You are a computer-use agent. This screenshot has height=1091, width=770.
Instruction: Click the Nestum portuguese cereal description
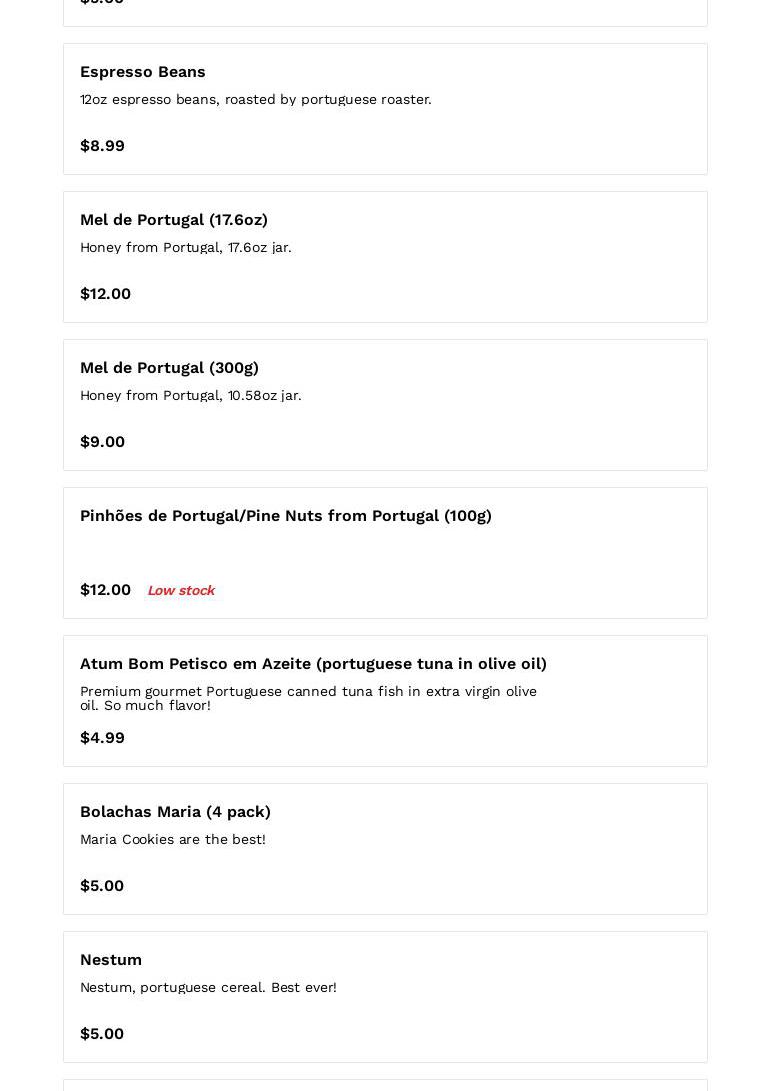point(208,987)
